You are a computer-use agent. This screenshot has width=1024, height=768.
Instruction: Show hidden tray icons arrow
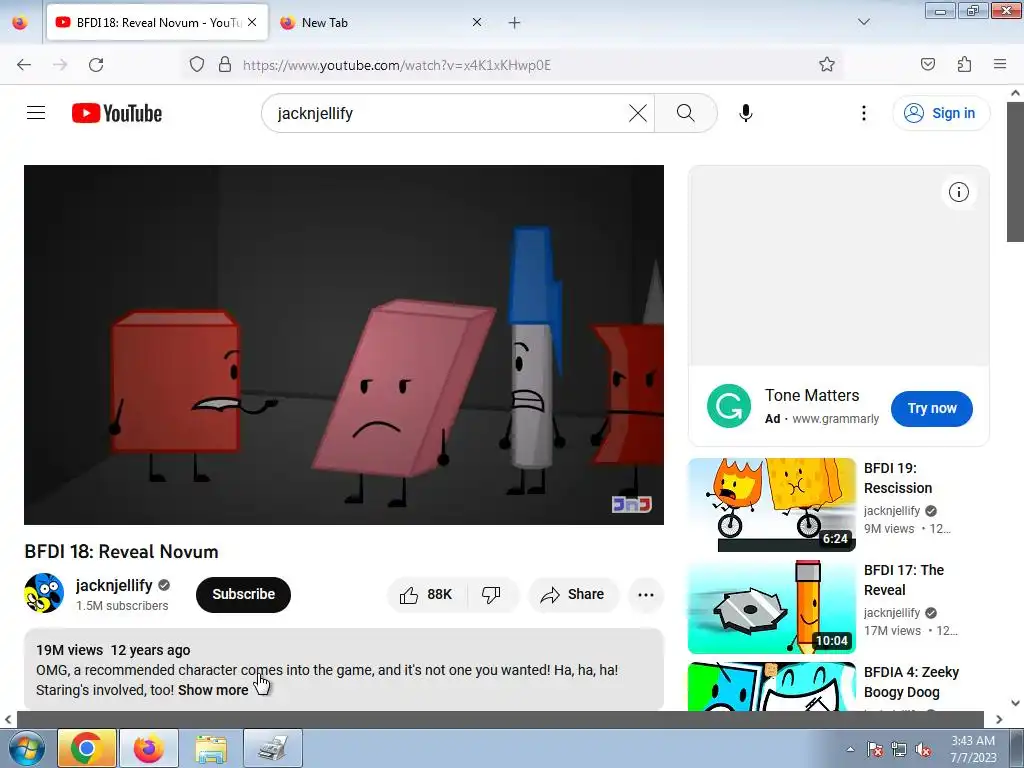[850, 749]
